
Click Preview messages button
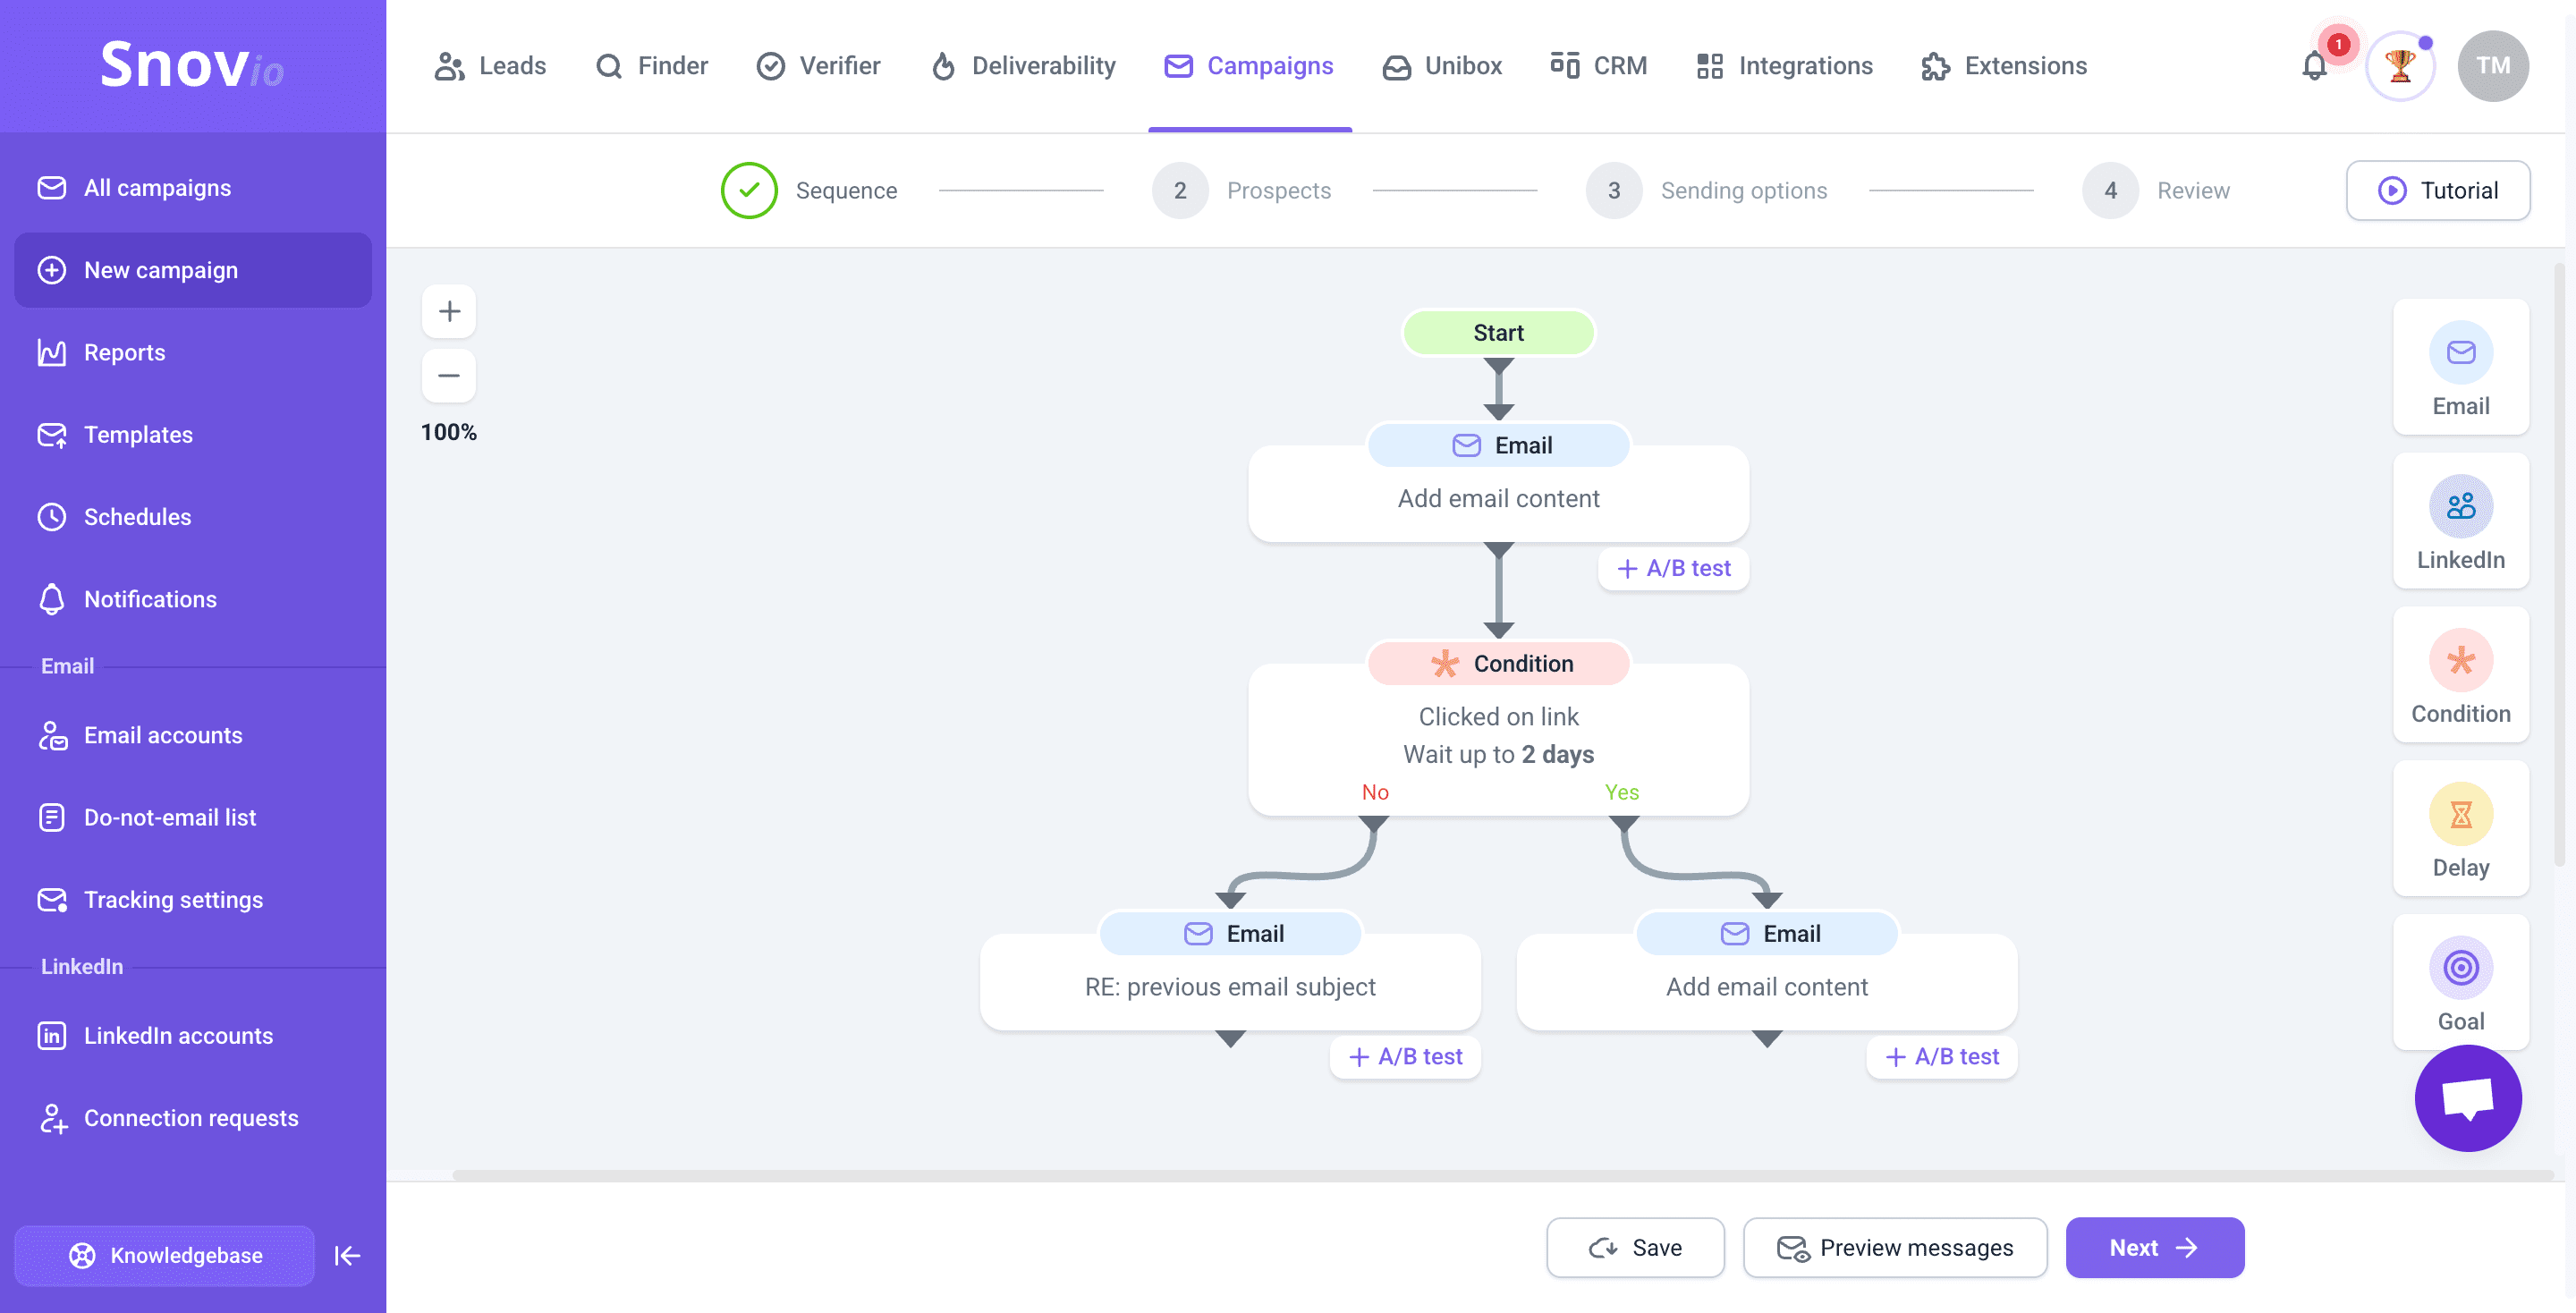[x=1894, y=1247]
